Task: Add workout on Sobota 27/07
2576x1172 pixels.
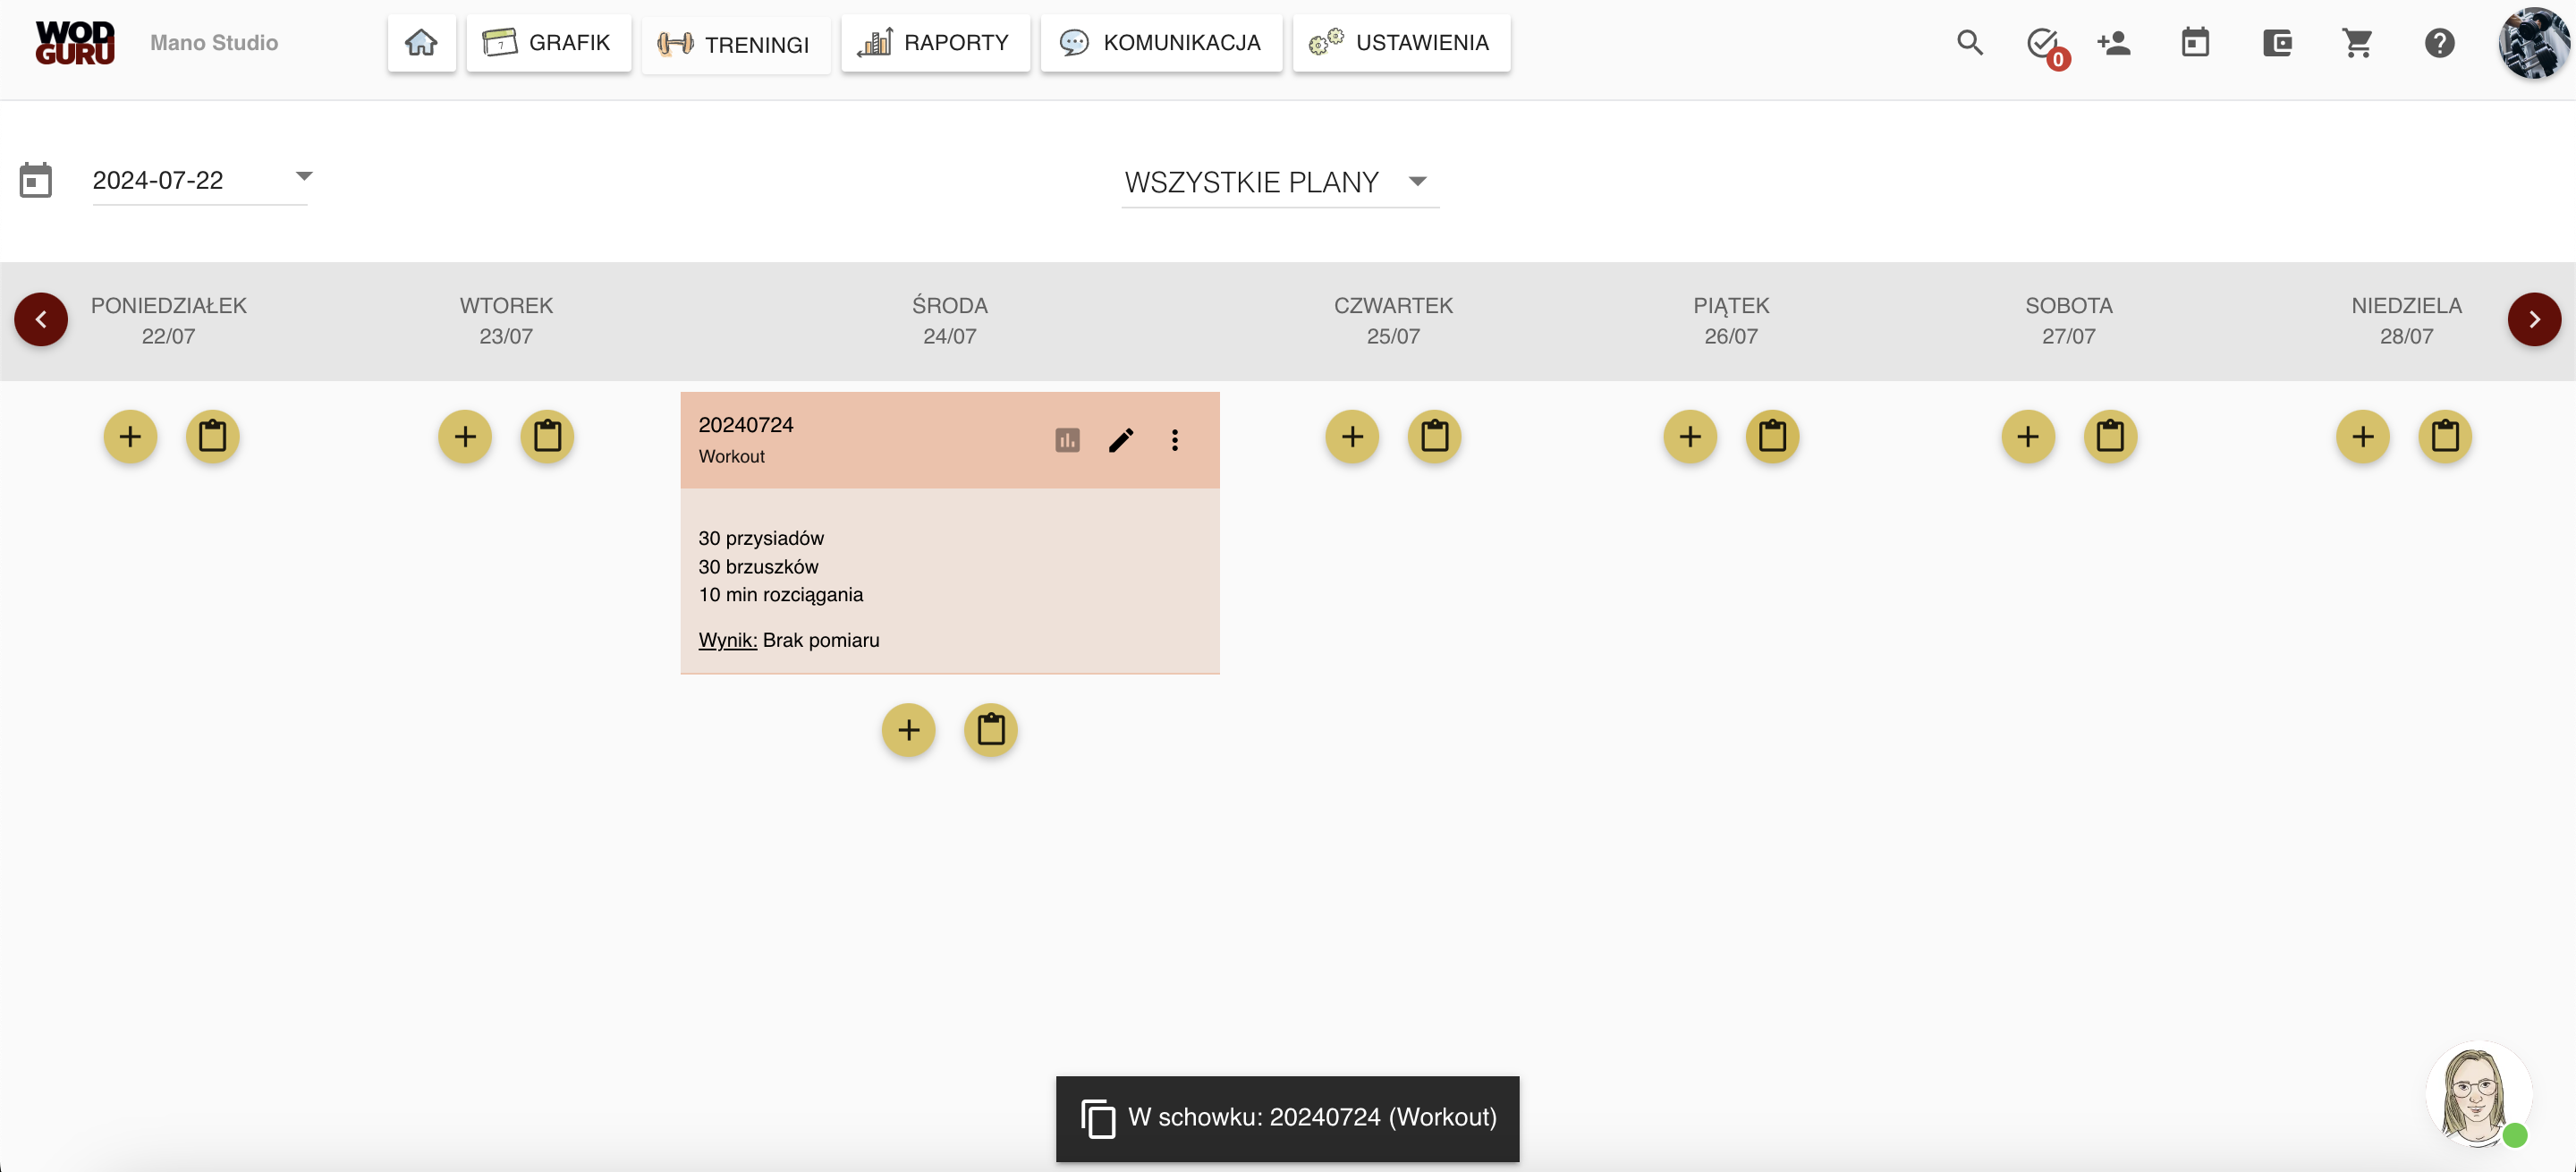Action: point(2028,436)
